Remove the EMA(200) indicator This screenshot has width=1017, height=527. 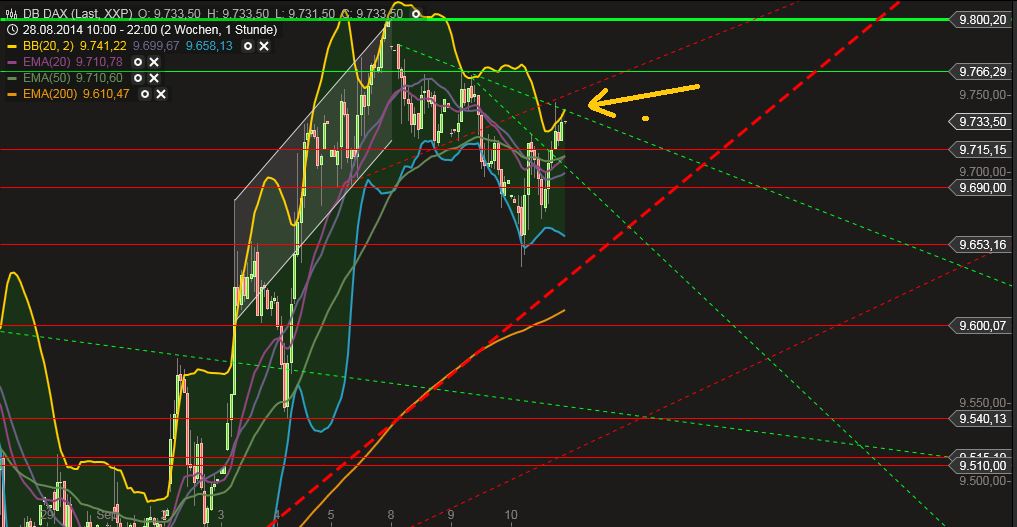[x=161, y=94]
